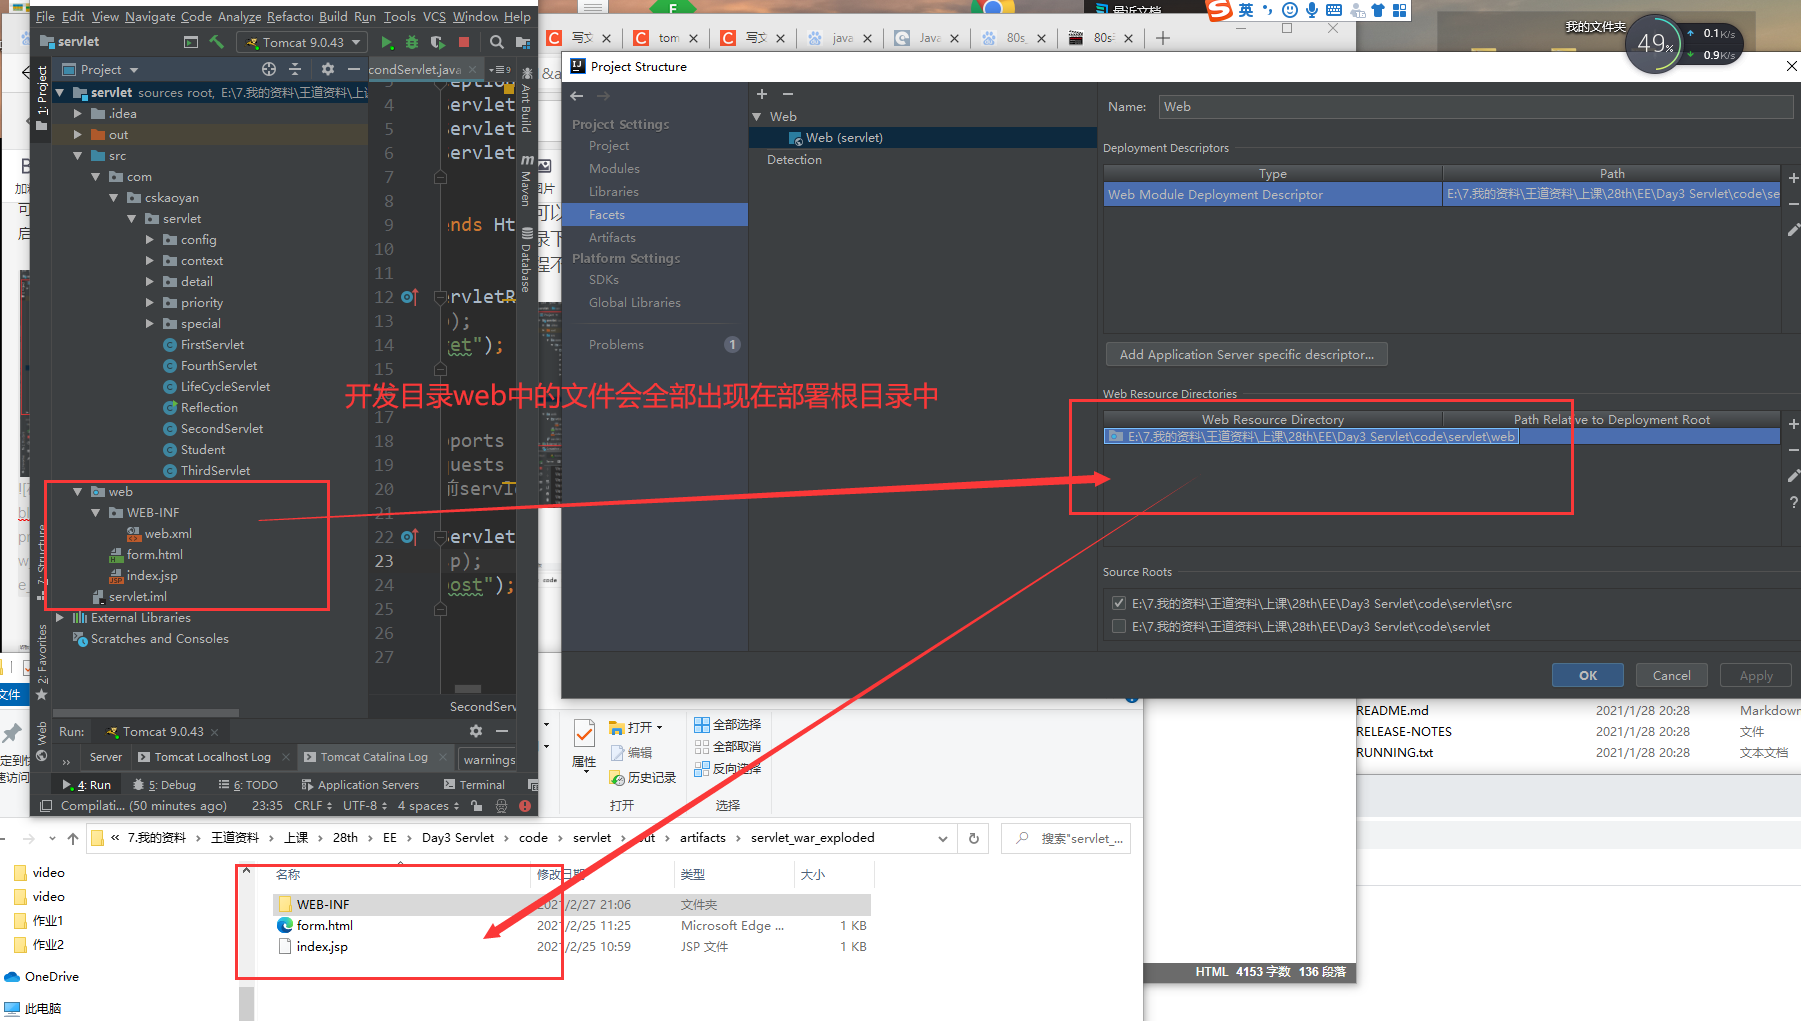Click the locate/scroll-from-source target icon
Screen dimensions: 1801x1021
269,69
